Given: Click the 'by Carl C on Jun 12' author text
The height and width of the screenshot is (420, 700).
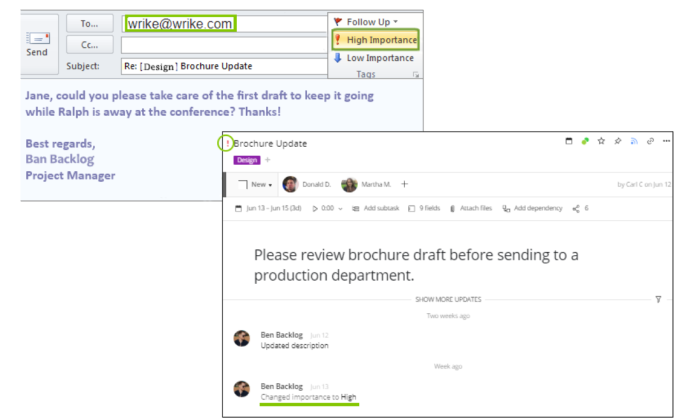Looking at the screenshot, I should click(644, 184).
